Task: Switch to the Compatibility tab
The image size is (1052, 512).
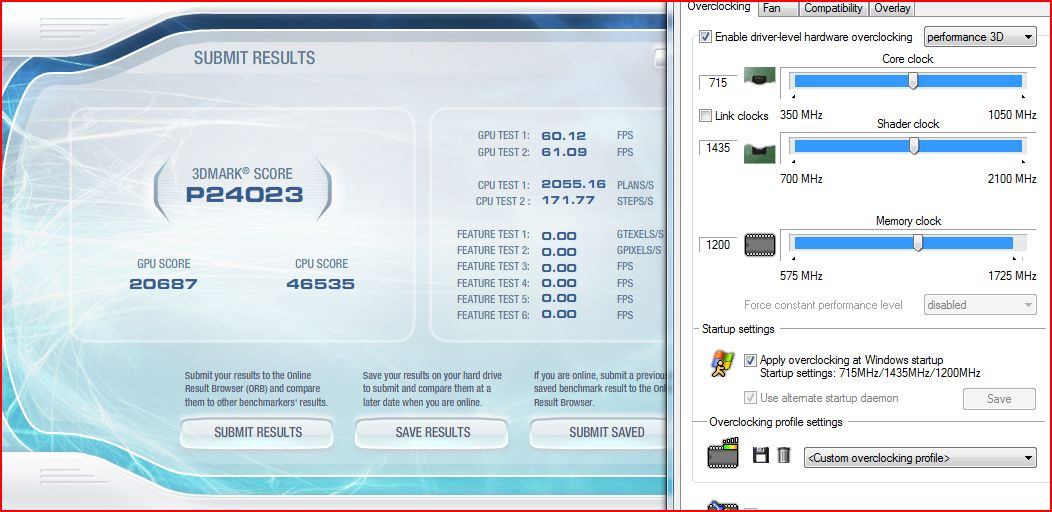Action: (833, 8)
